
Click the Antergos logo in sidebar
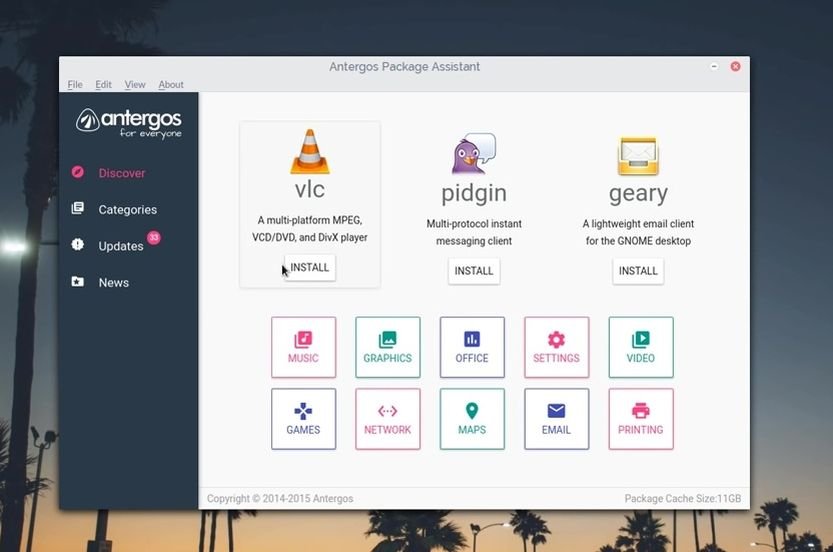(x=129, y=123)
